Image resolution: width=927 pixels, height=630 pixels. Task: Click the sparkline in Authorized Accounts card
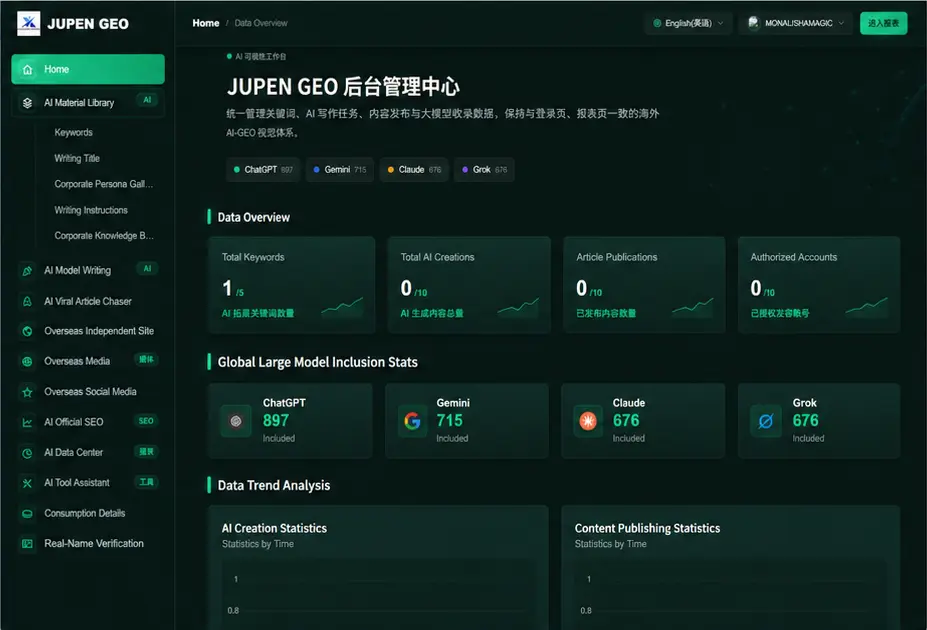point(866,306)
